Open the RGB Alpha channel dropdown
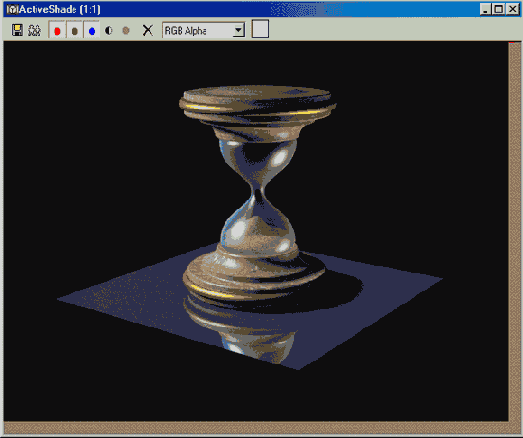This screenshot has height=438, width=523. click(x=203, y=30)
